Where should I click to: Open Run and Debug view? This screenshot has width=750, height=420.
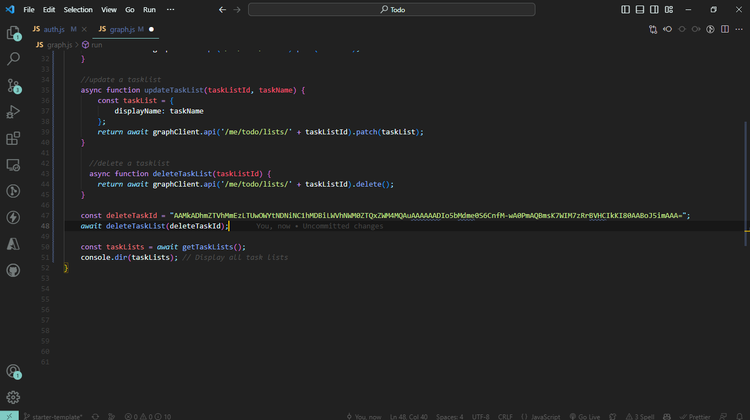[14, 112]
